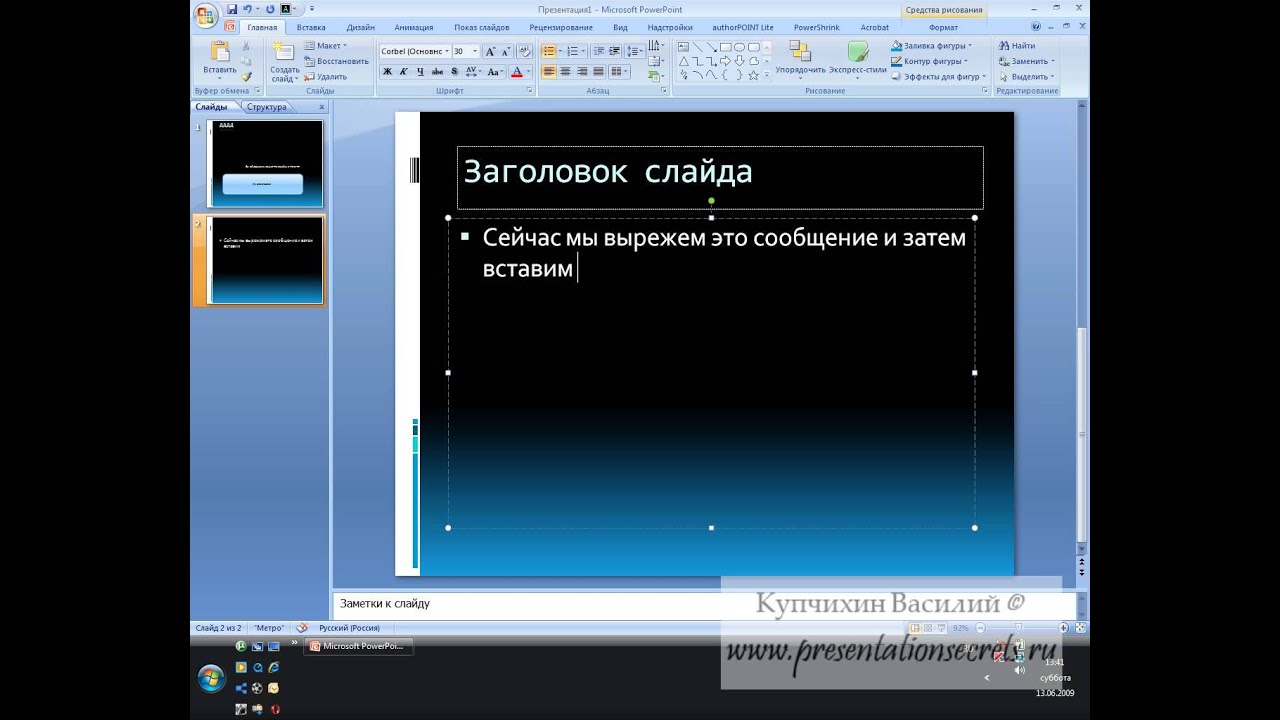Open the font size 30 dropdown
The width and height of the screenshot is (1280, 720).
pos(474,51)
